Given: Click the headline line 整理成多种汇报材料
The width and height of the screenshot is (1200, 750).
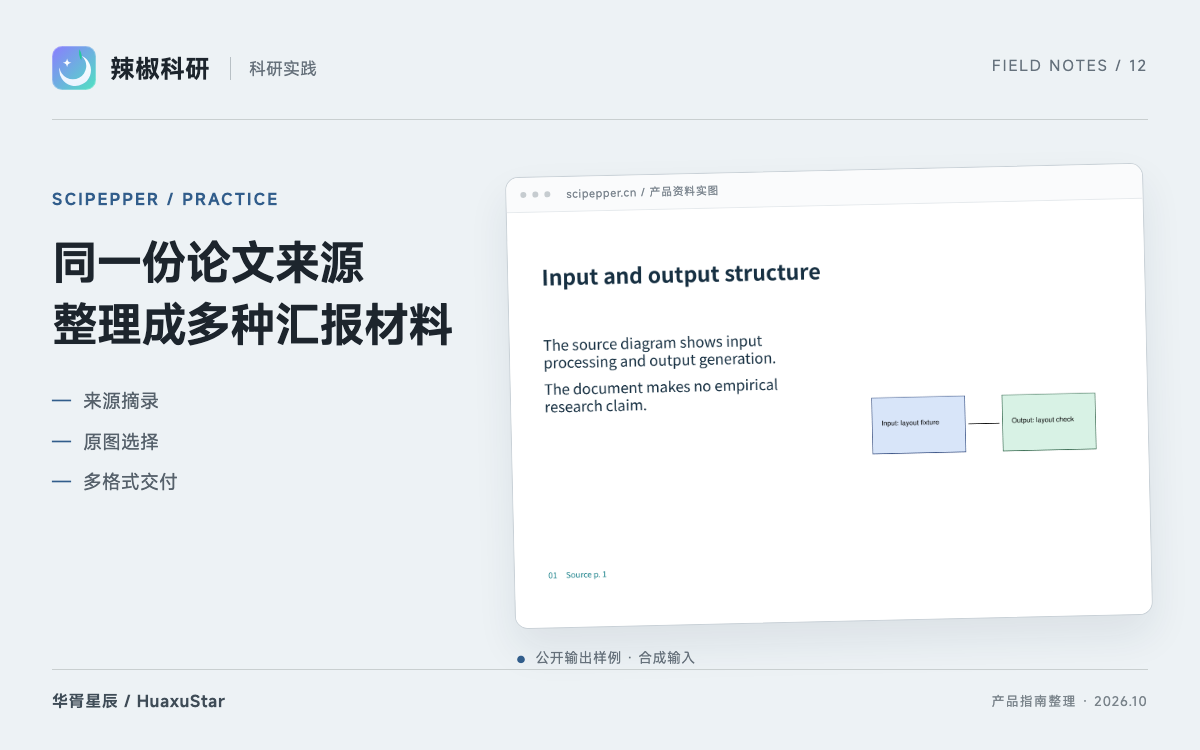Looking at the screenshot, I should tap(253, 326).
